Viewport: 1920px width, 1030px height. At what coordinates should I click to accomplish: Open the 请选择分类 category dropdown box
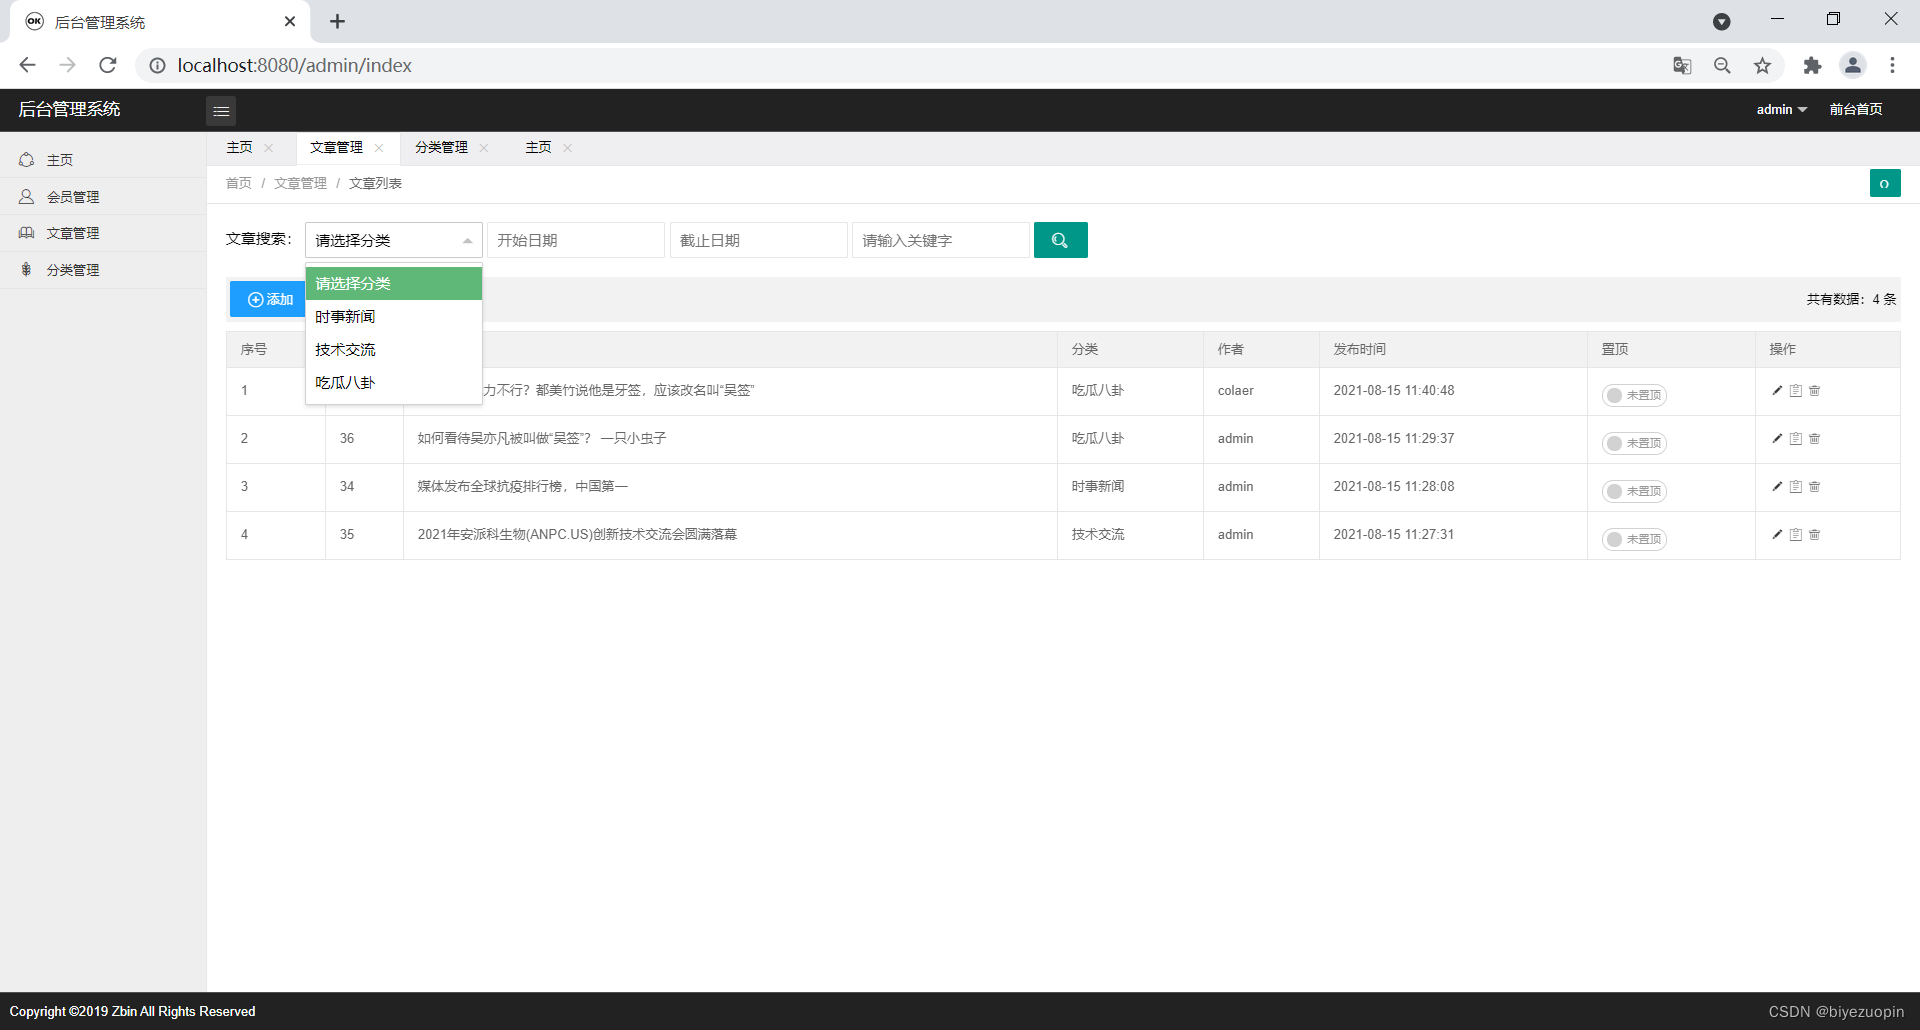(394, 240)
